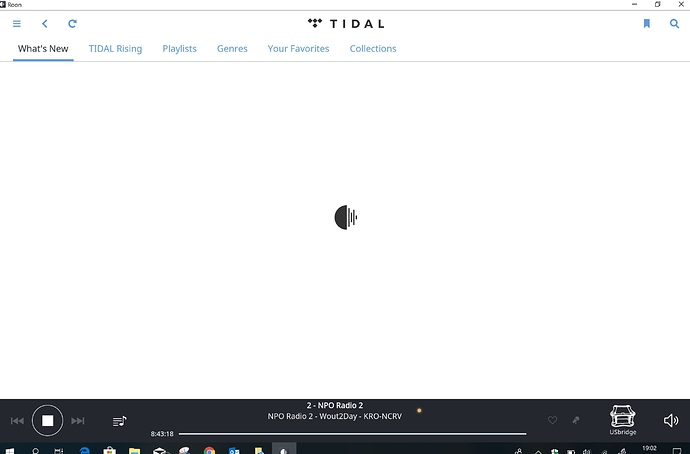Image resolution: width=690 pixels, height=454 pixels.
Task: Click the playback progress bar
Action: [x=352, y=434]
